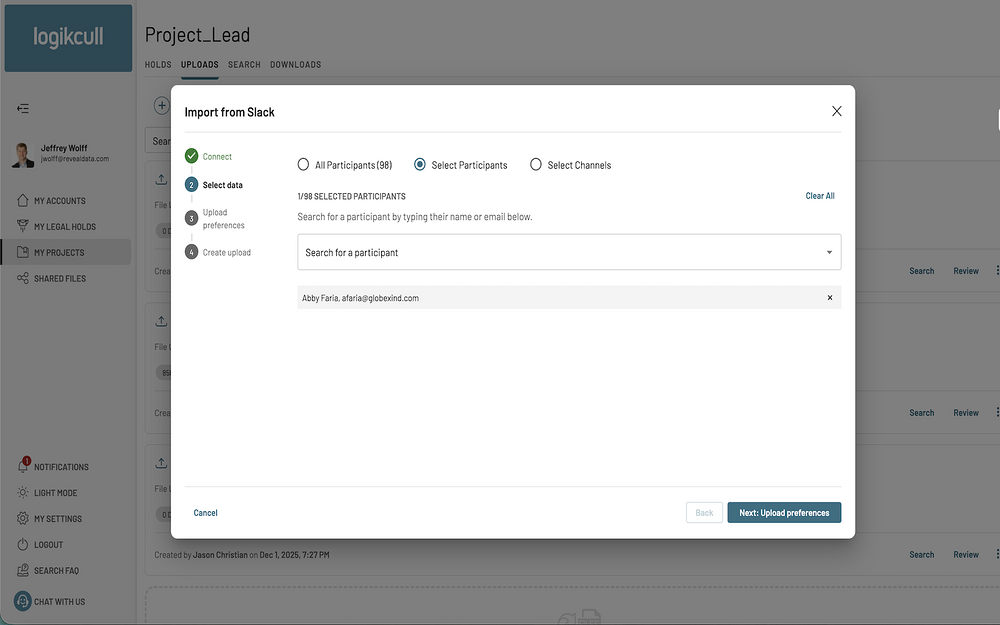Viewport: 1000px width, 625px height.
Task: Open Shared Files share icon
Action: [23, 278]
